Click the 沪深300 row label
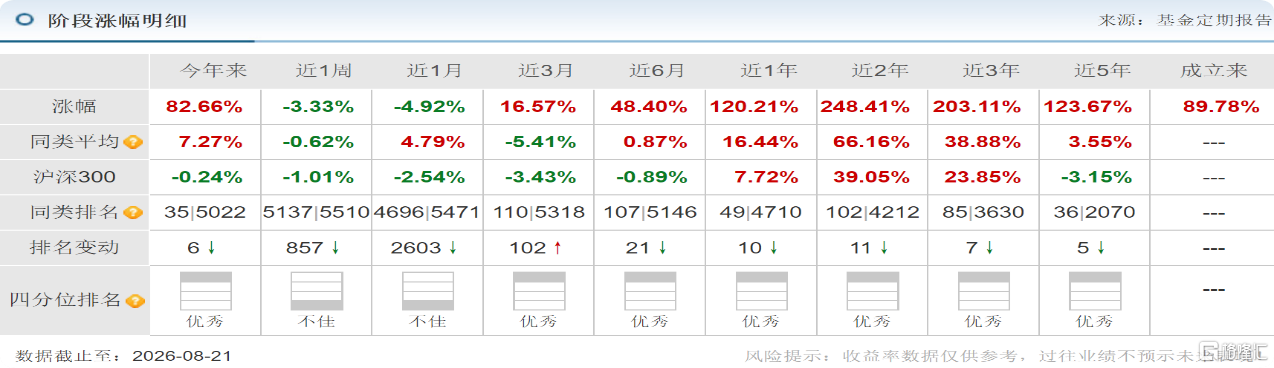This screenshot has width=1274, height=368. point(75,177)
